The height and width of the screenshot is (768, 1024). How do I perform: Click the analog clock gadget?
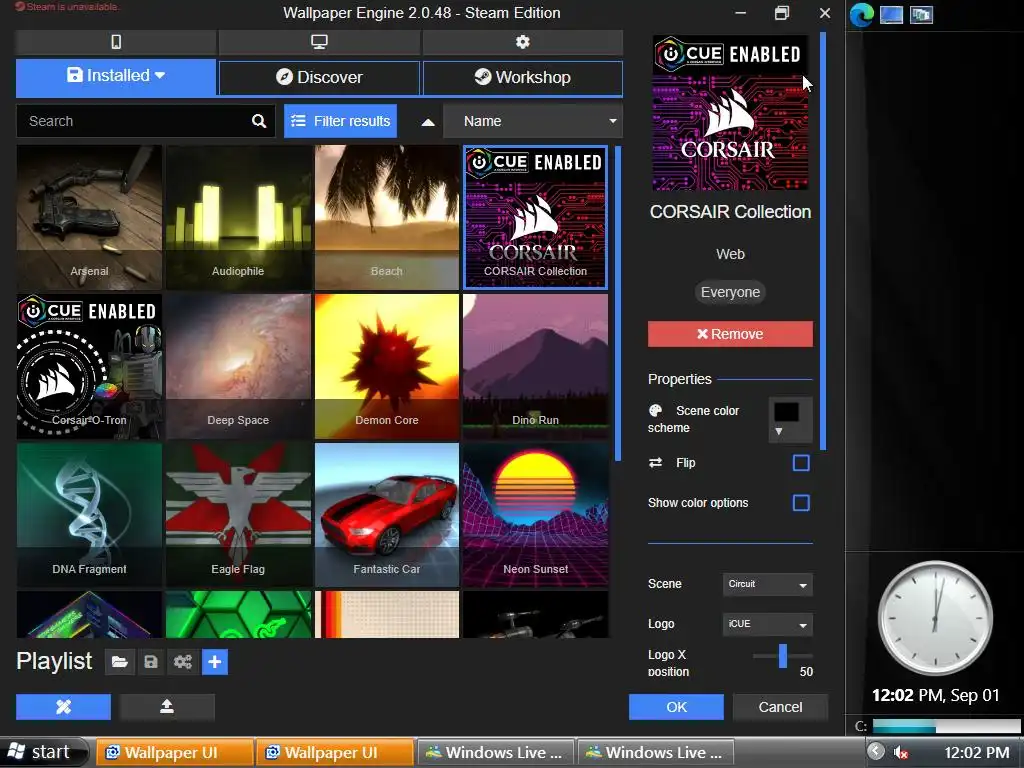pos(935,618)
